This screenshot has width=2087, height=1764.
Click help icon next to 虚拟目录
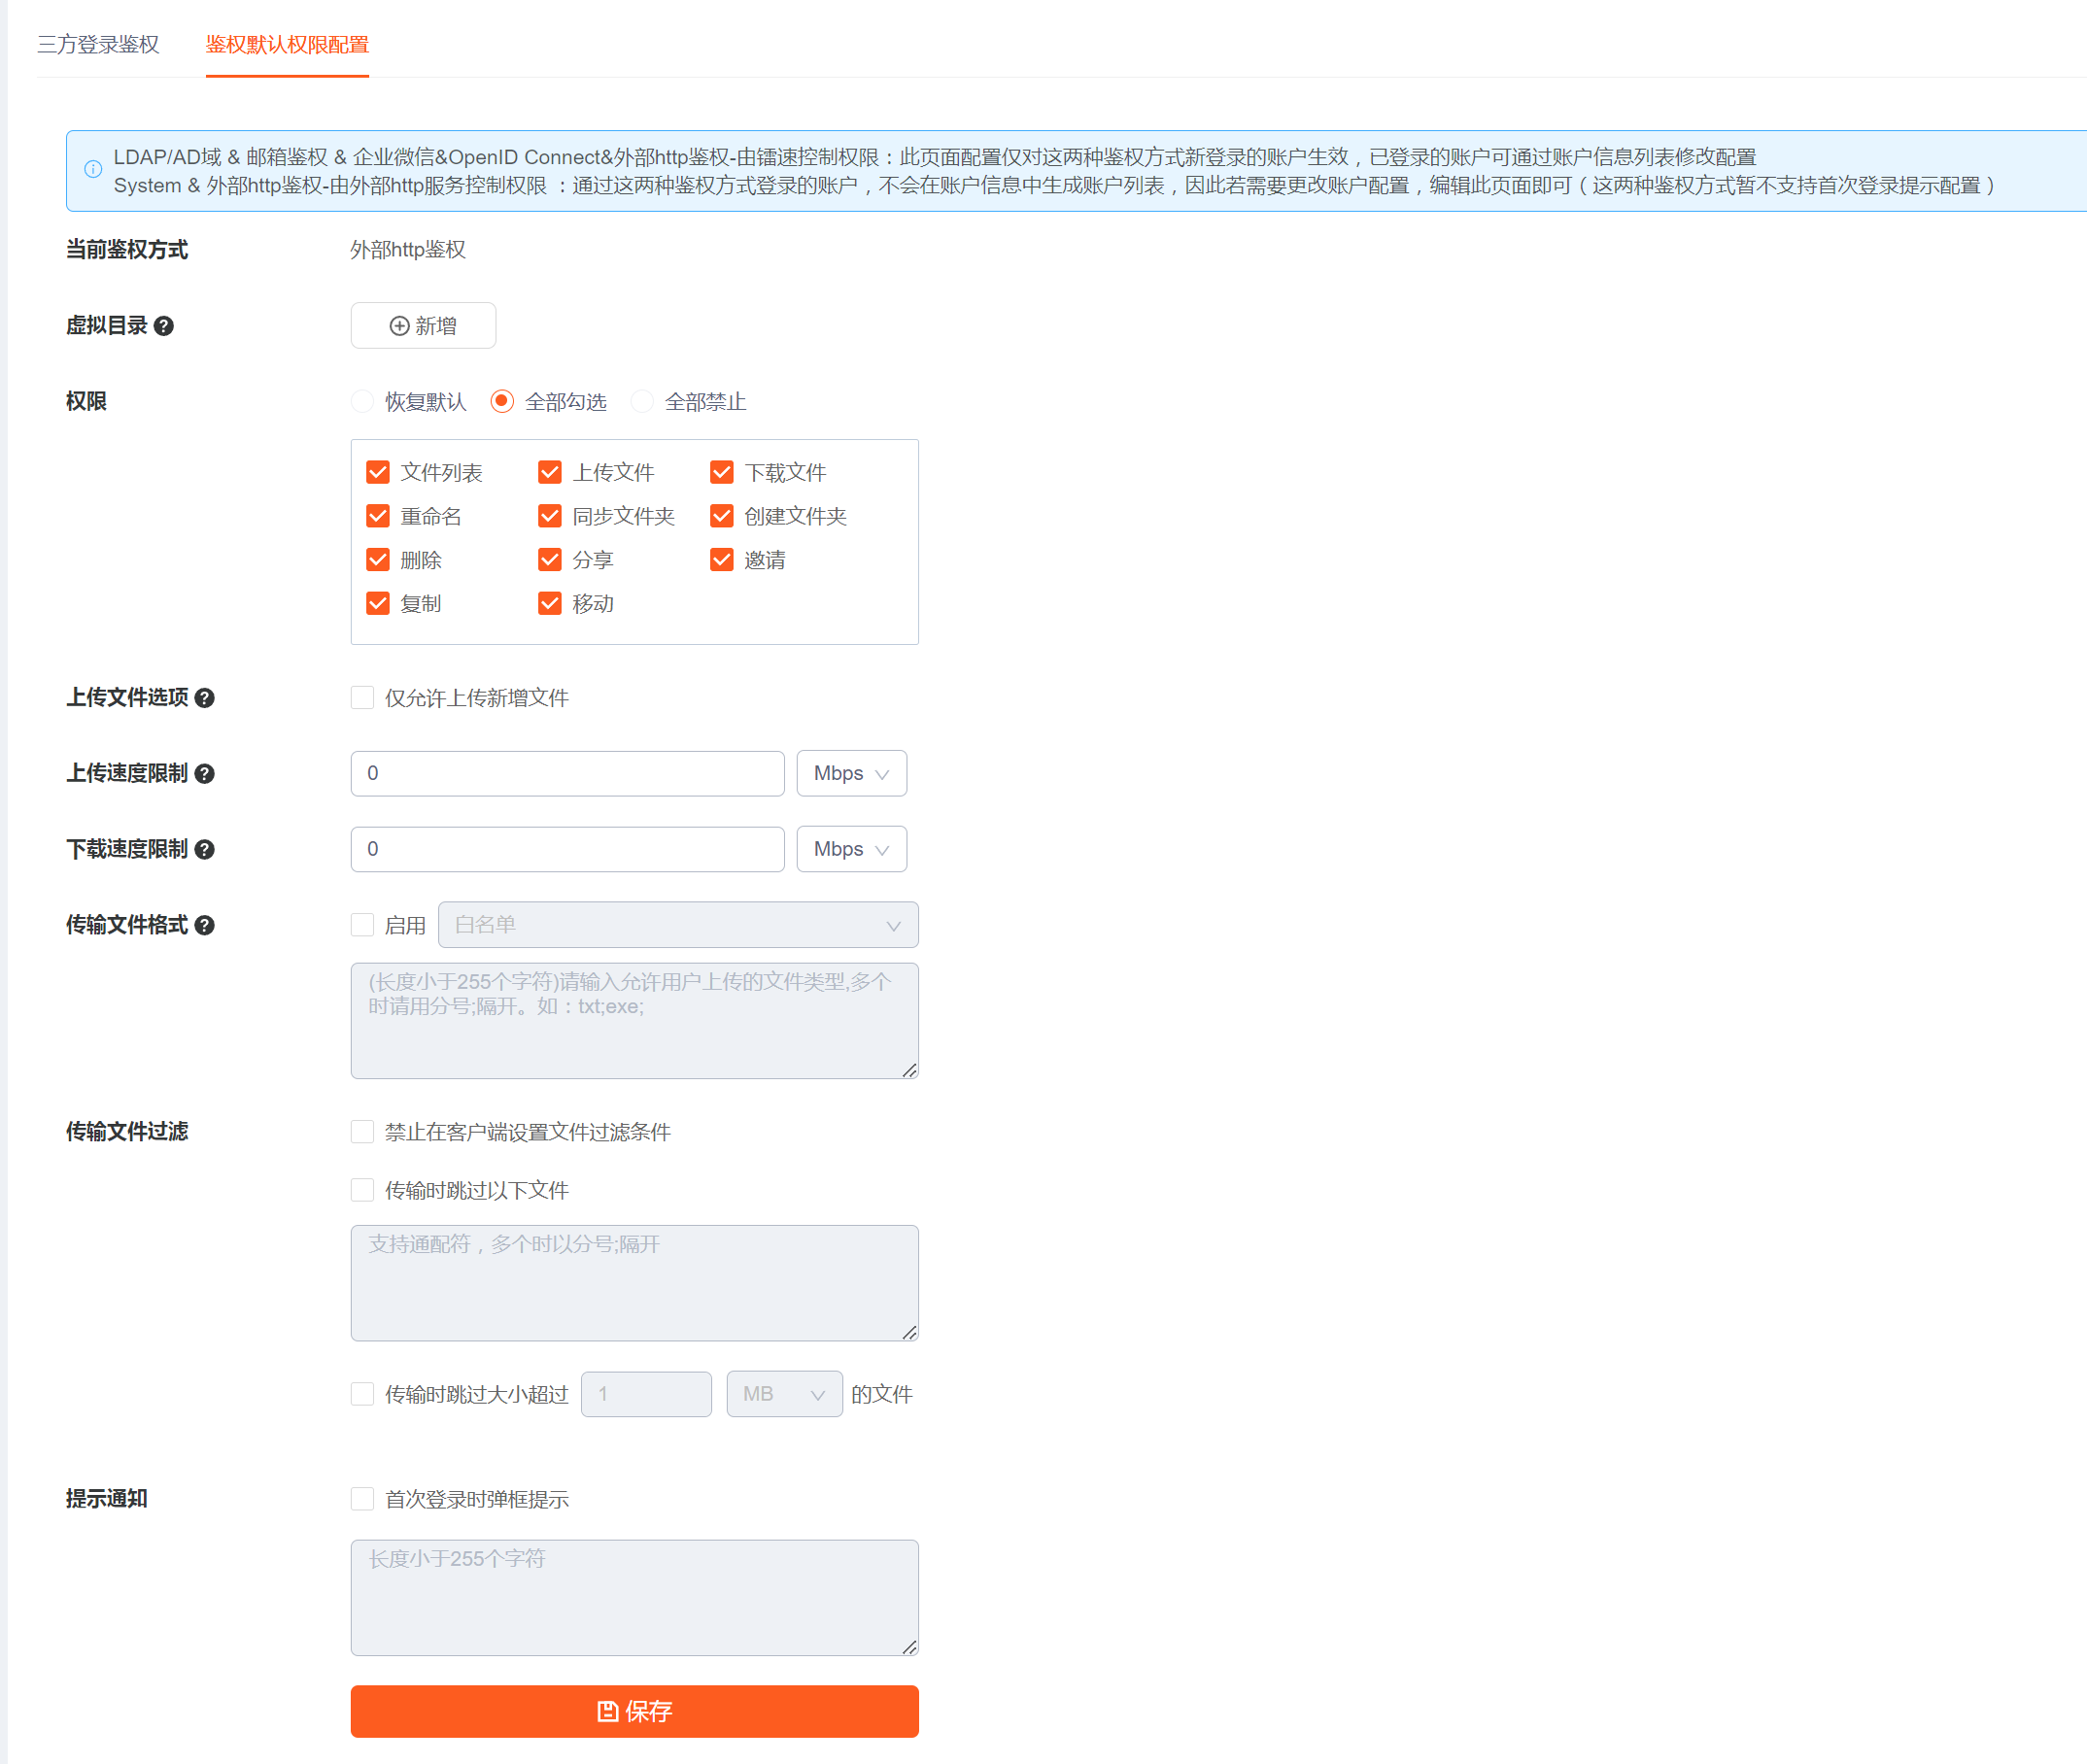pos(164,326)
